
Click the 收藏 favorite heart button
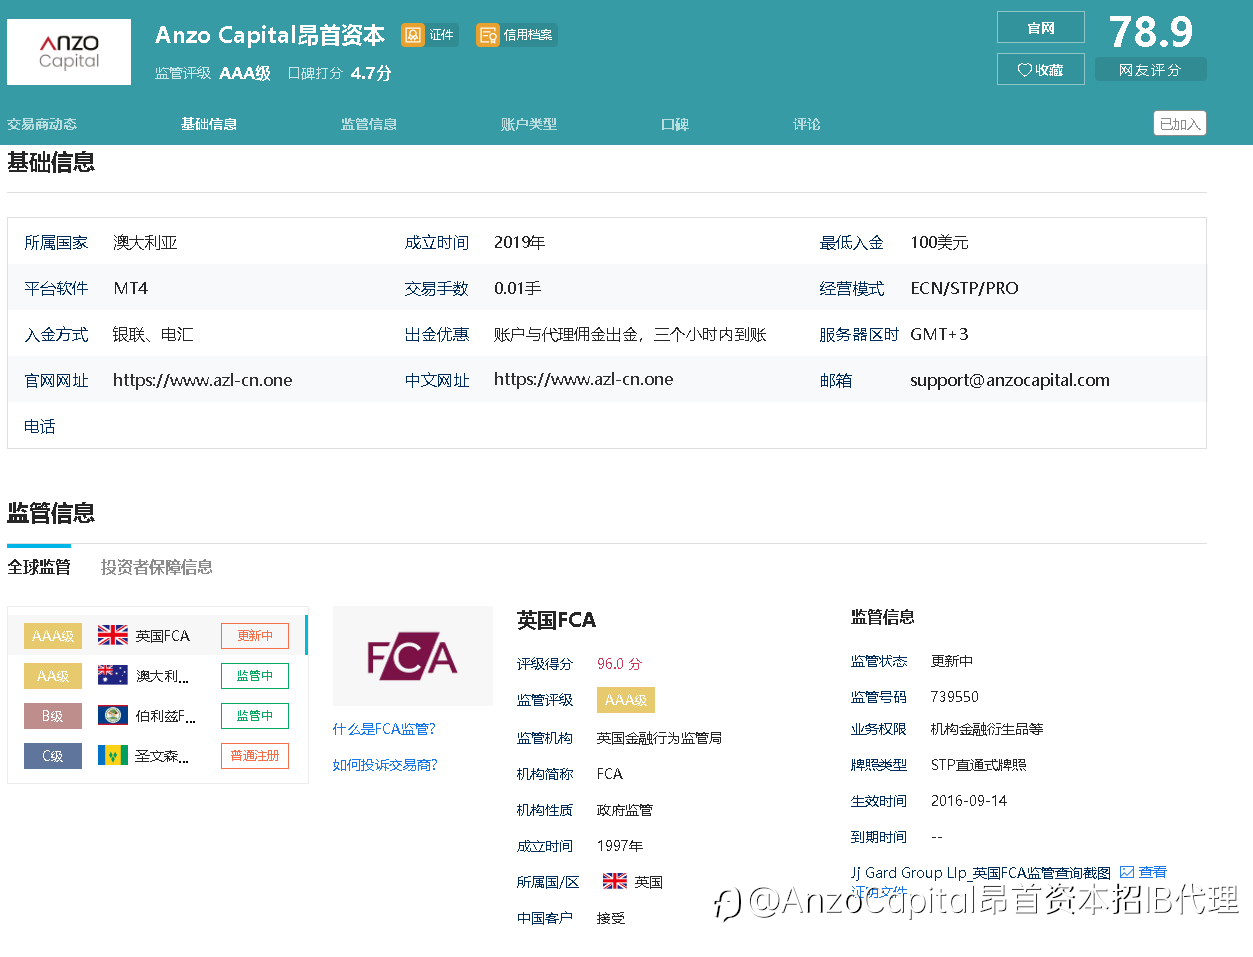pos(1041,69)
